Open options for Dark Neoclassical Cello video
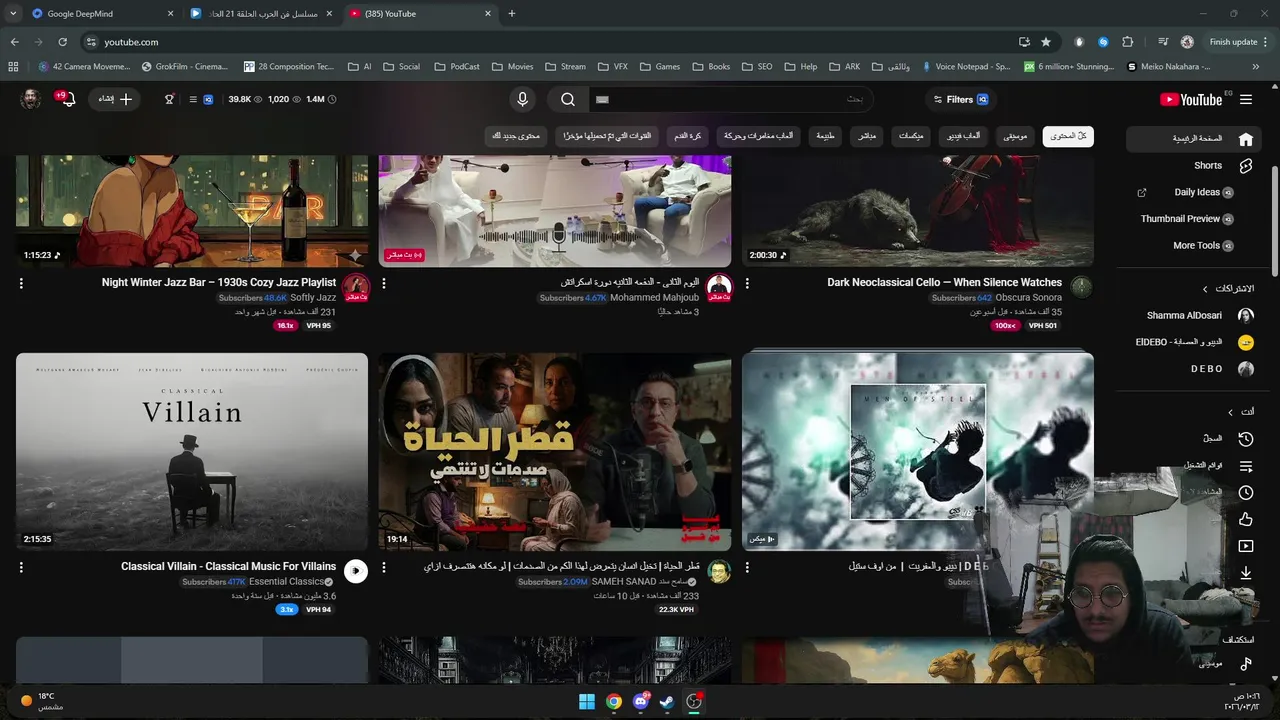 (x=747, y=284)
